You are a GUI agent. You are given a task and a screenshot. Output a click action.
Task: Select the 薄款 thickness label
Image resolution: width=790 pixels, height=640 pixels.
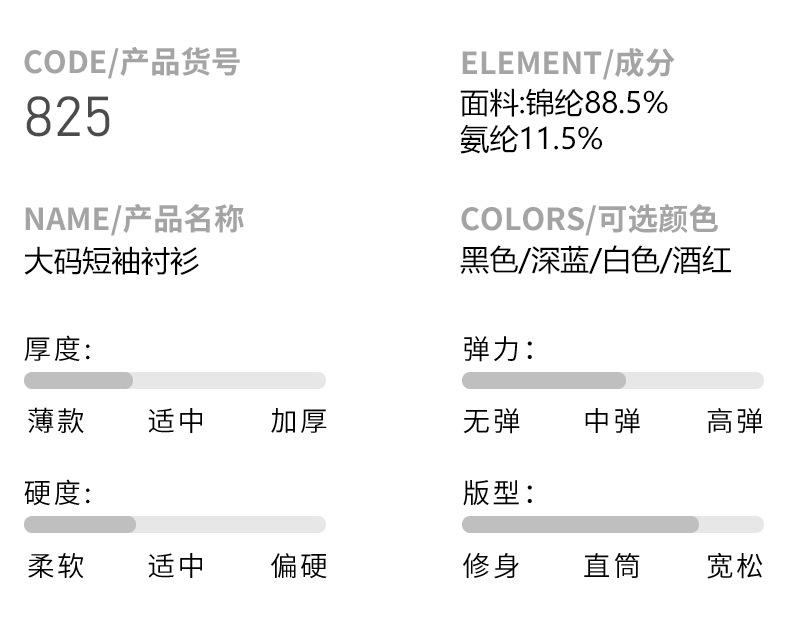pos(56,421)
